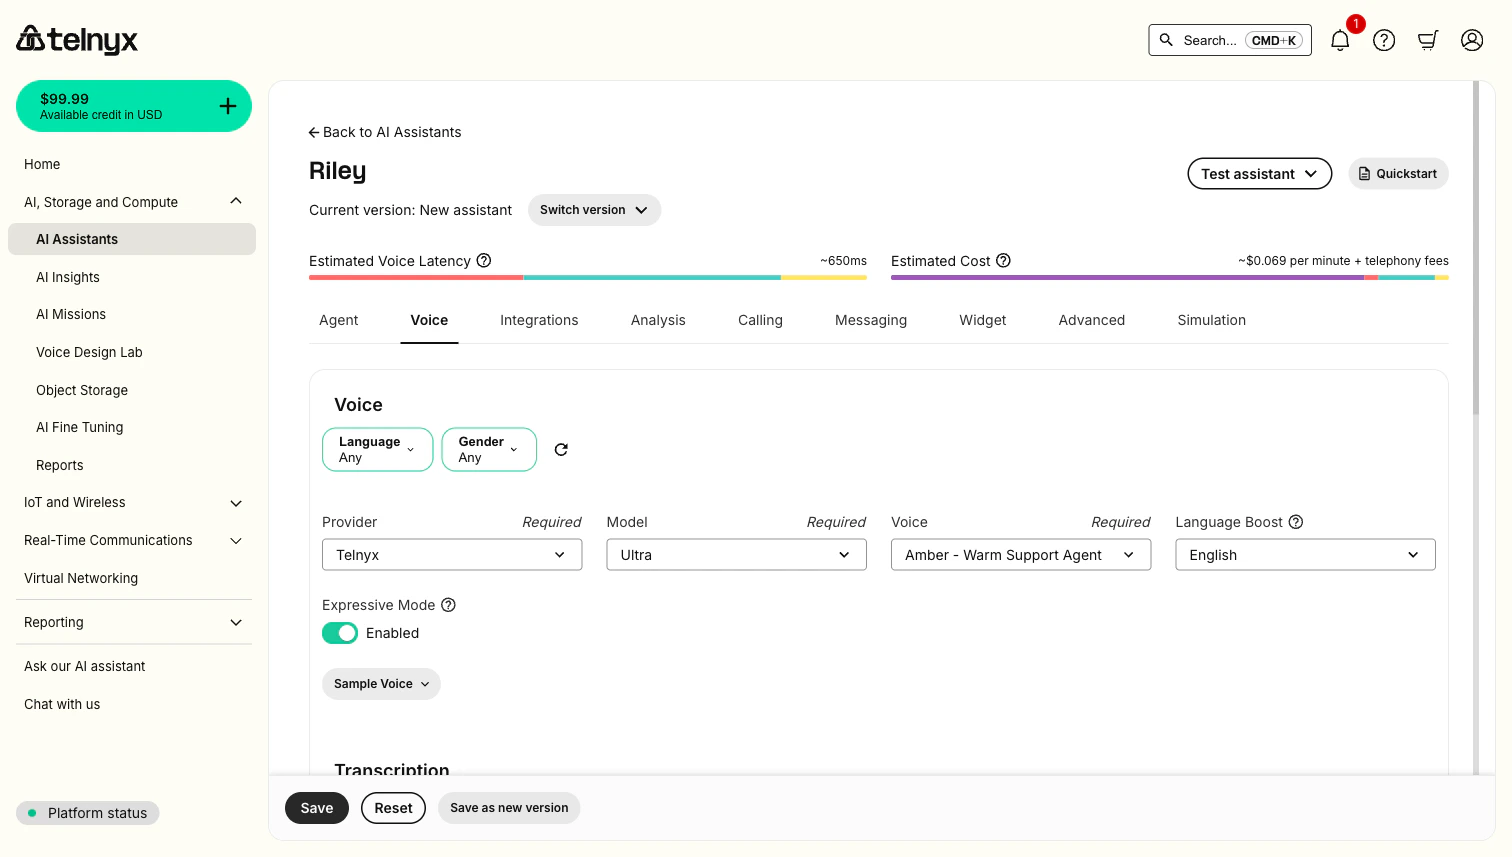Disable Expressive Mode
1512x857 pixels.
(x=340, y=633)
